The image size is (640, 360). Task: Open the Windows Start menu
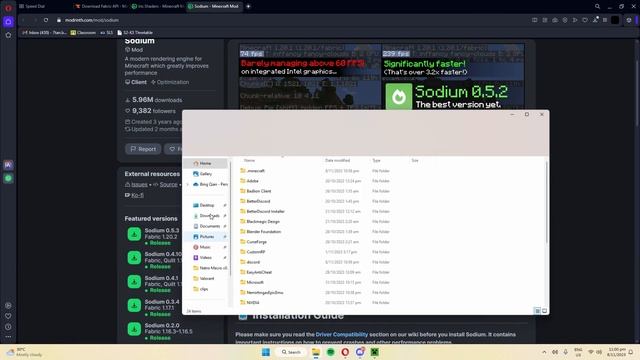pyautogui.click(x=266, y=352)
